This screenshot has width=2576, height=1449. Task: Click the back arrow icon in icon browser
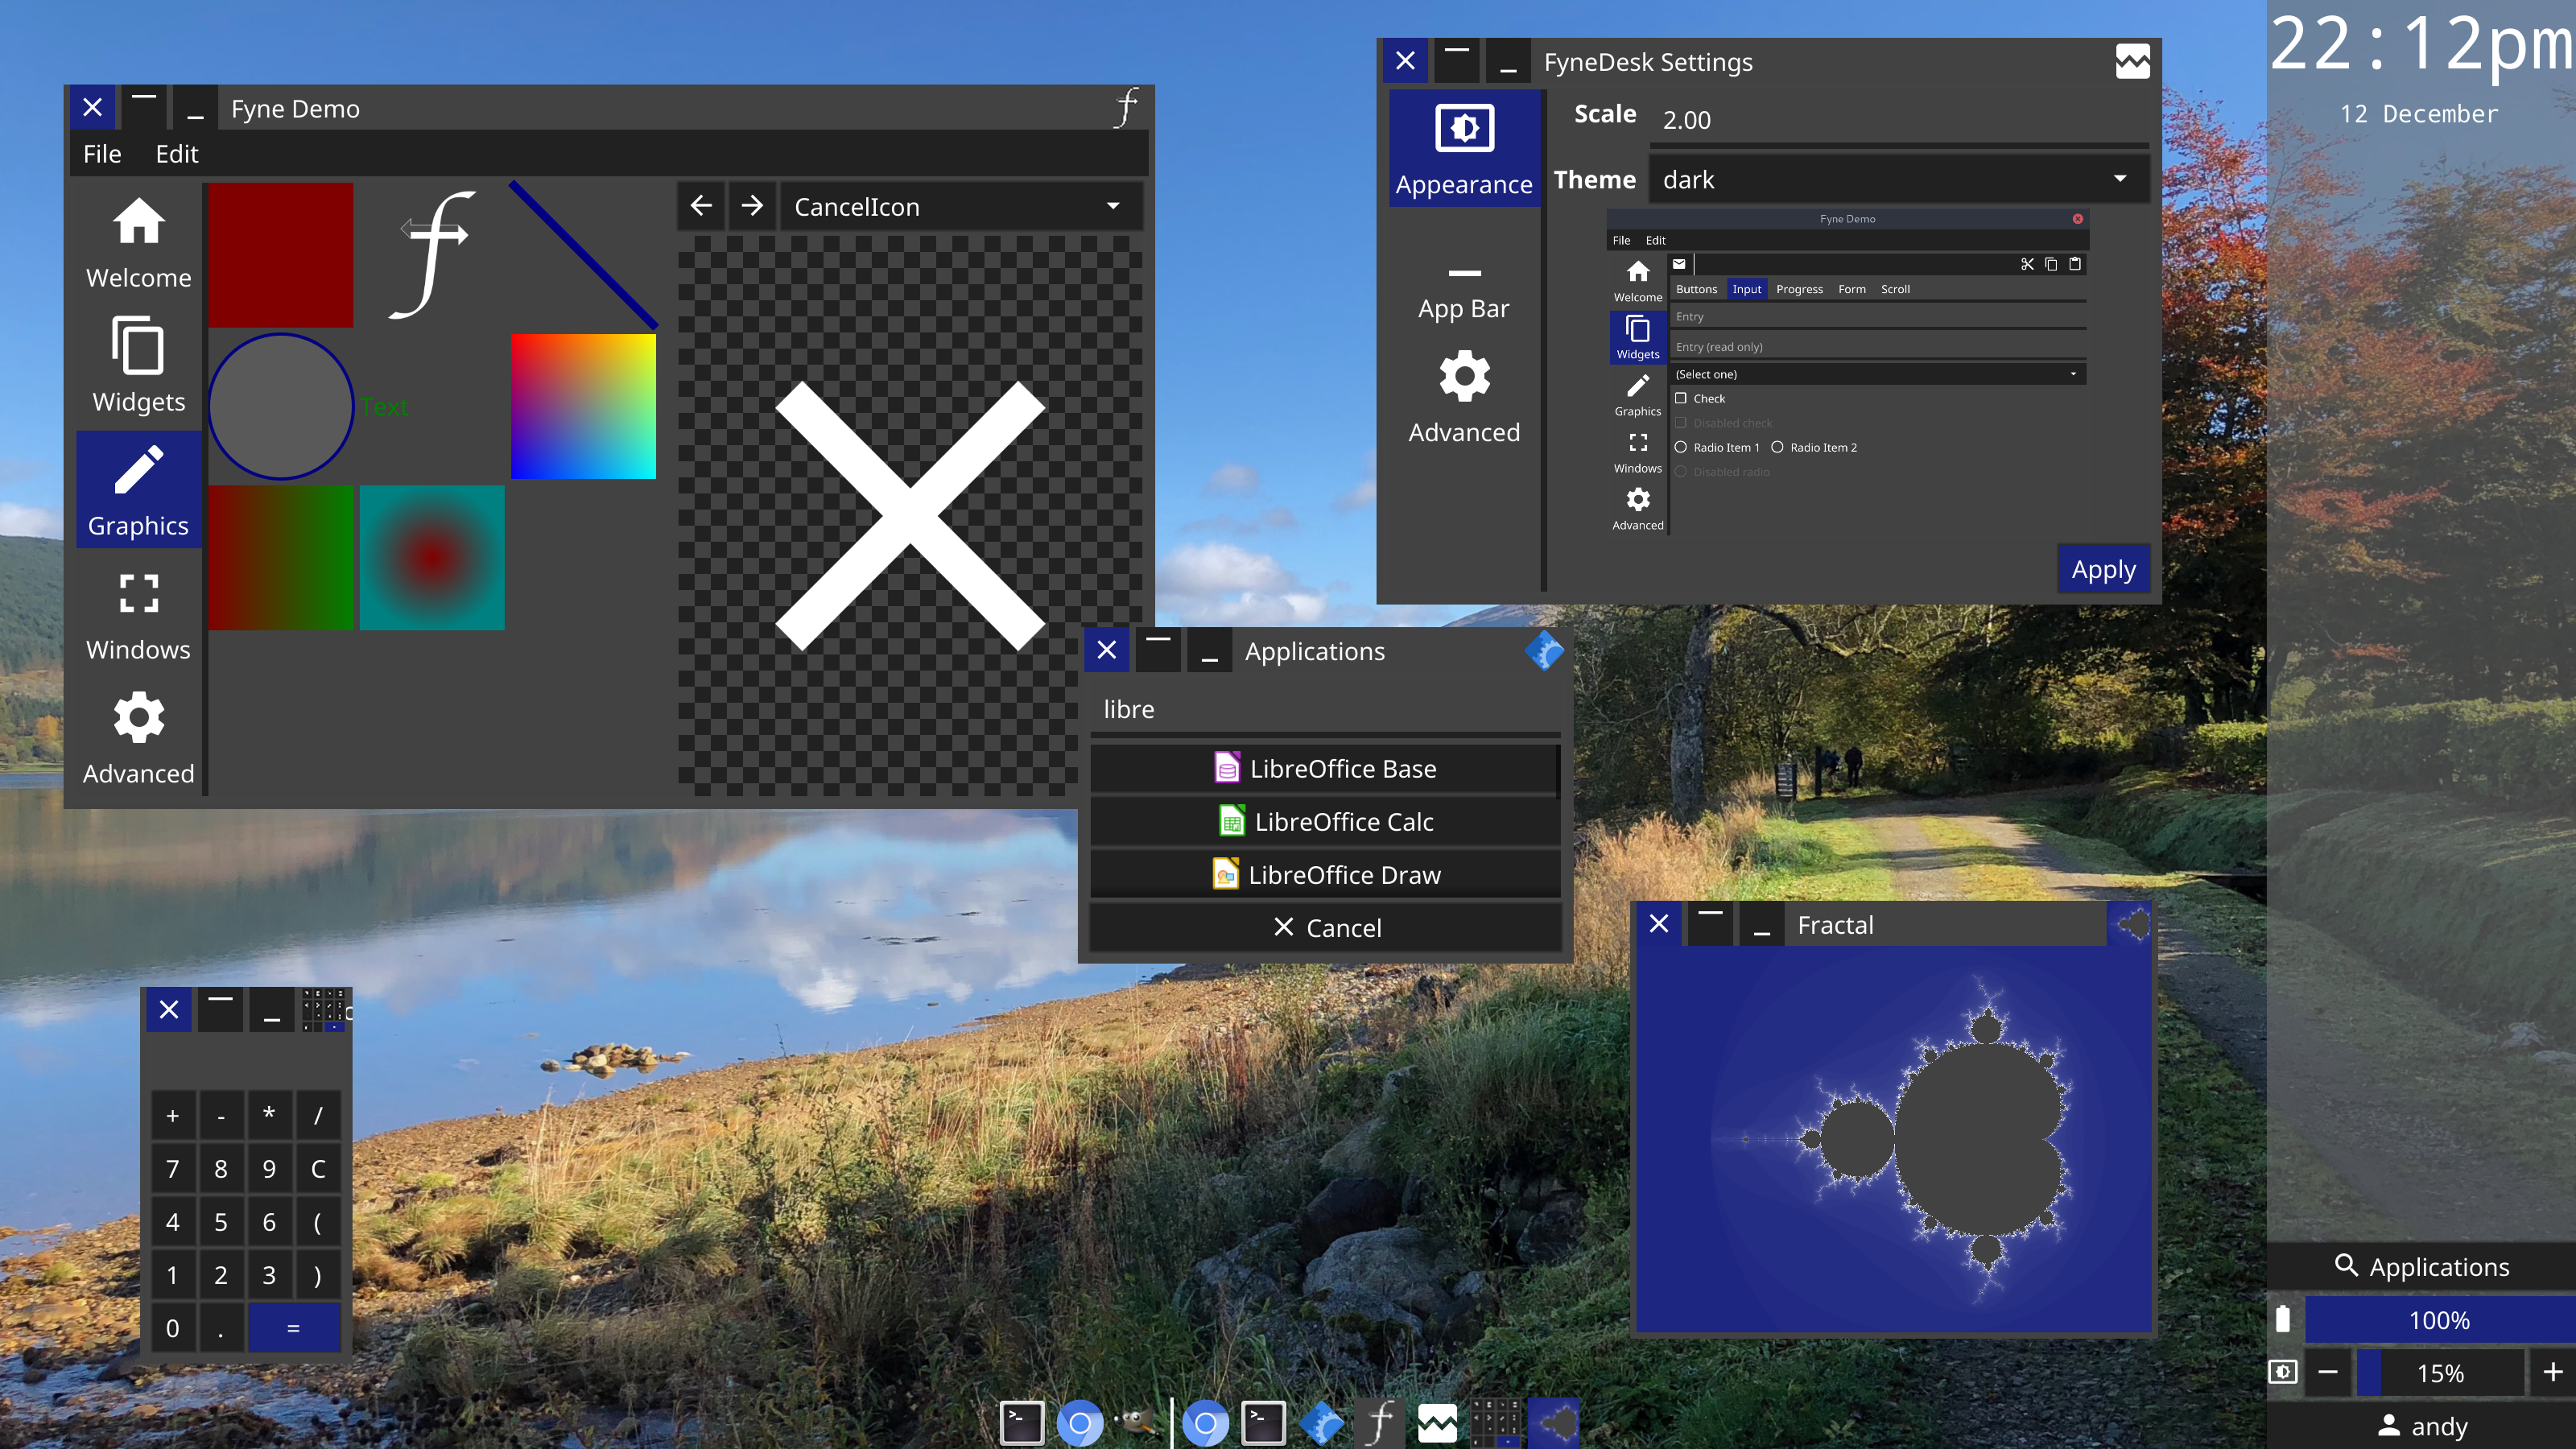(701, 206)
